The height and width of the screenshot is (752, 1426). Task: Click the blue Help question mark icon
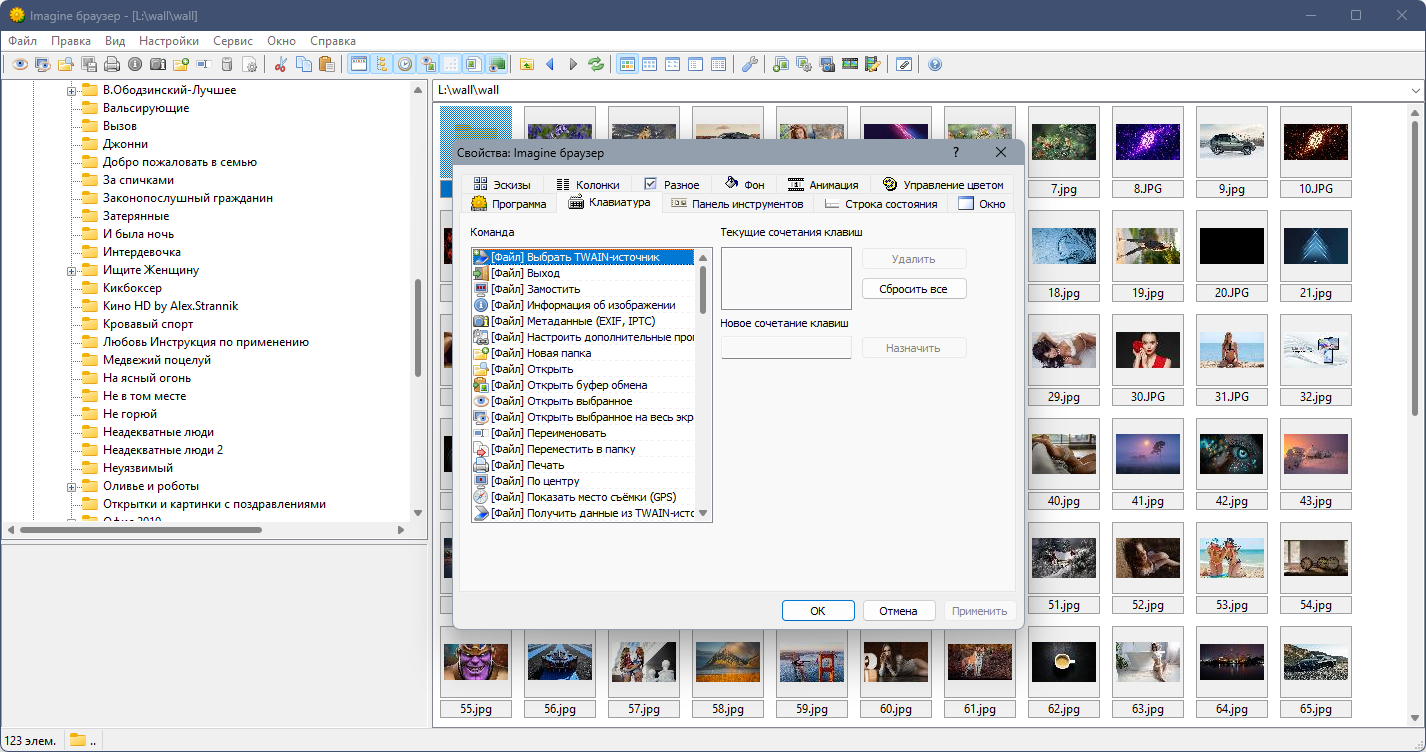[935, 65]
